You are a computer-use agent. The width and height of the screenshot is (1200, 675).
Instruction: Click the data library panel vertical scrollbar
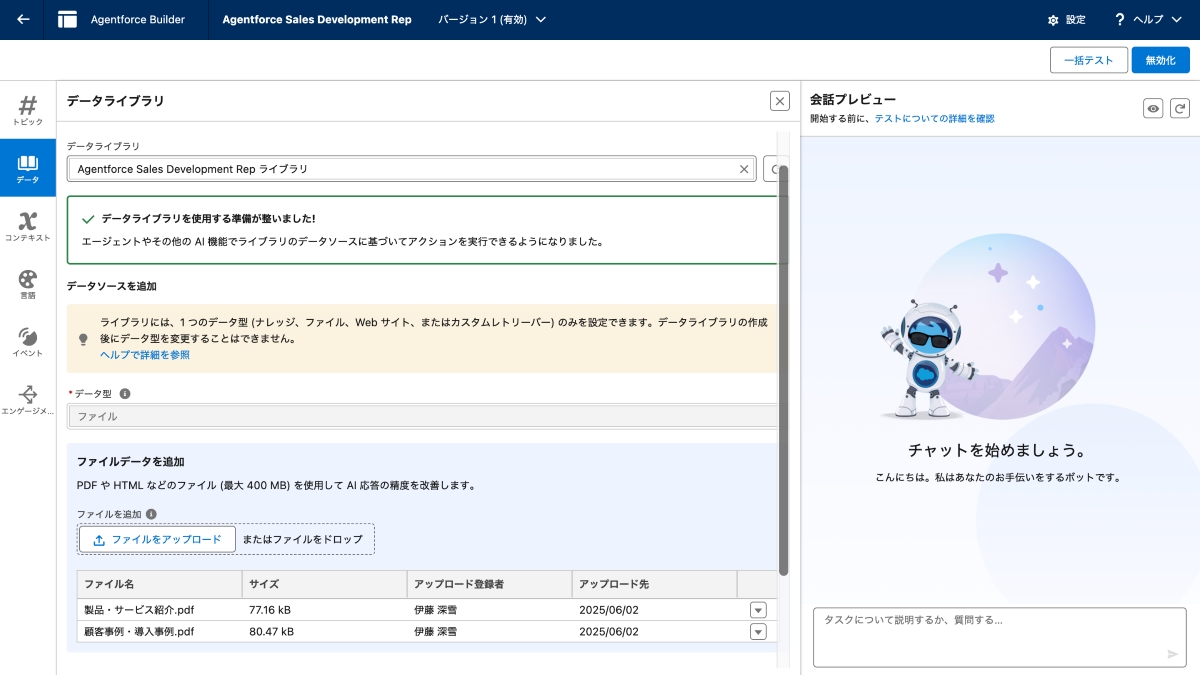(784, 370)
